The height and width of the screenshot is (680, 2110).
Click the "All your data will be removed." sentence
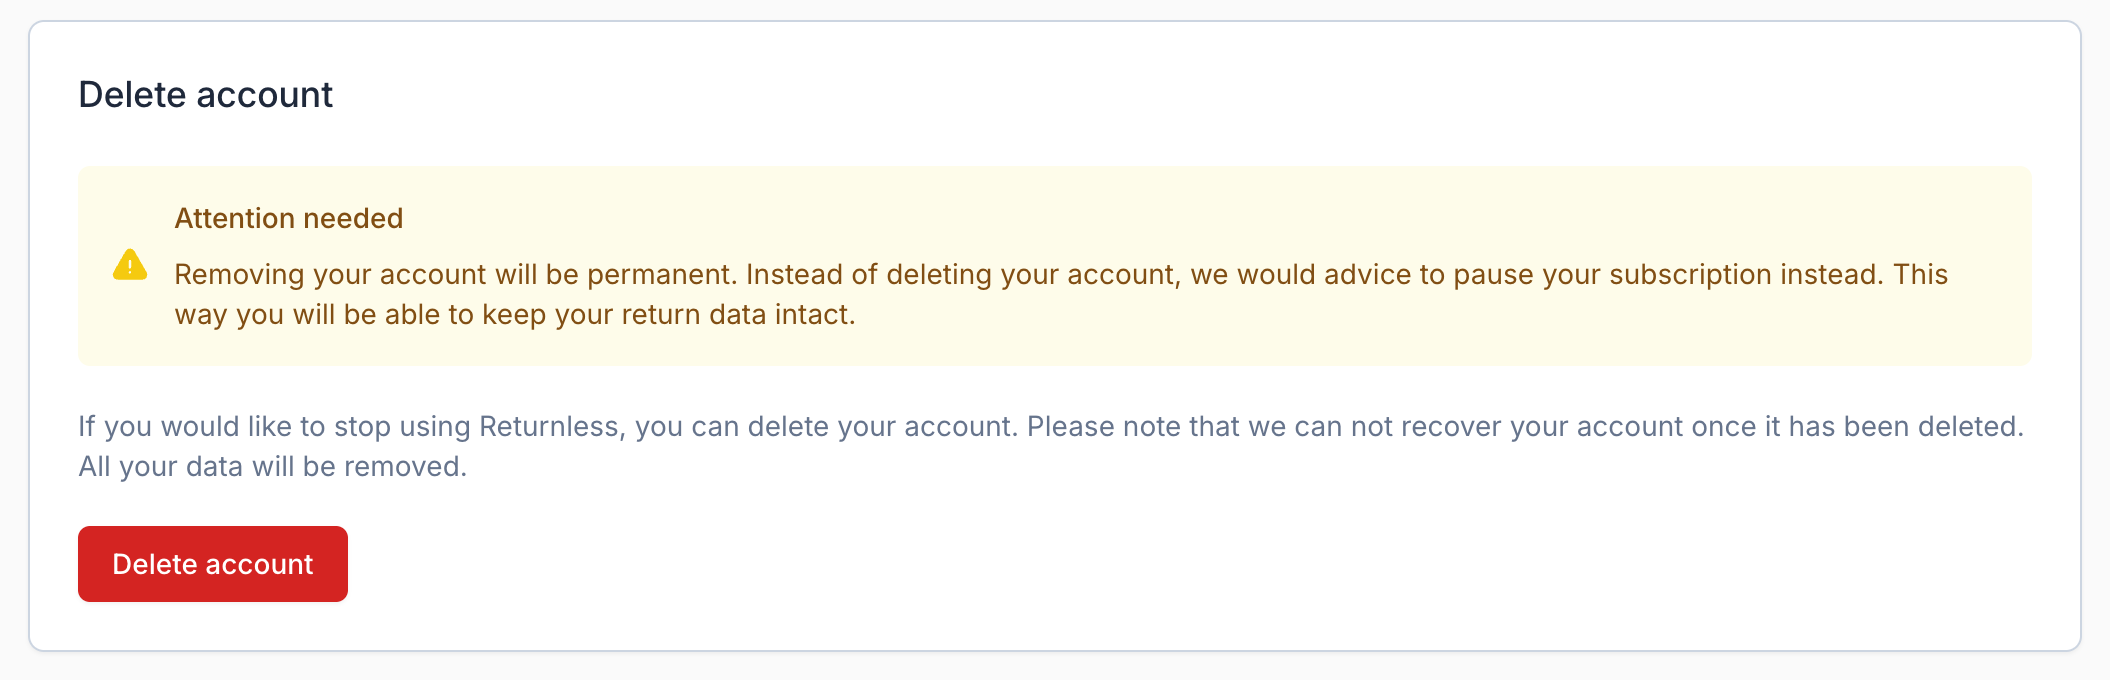tap(272, 466)
